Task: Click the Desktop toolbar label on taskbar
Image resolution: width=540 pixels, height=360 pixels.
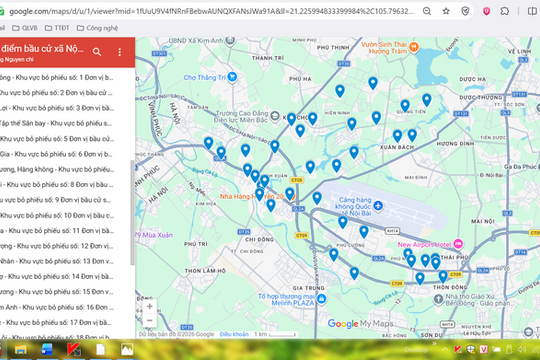Action: [x=416, y=350]
